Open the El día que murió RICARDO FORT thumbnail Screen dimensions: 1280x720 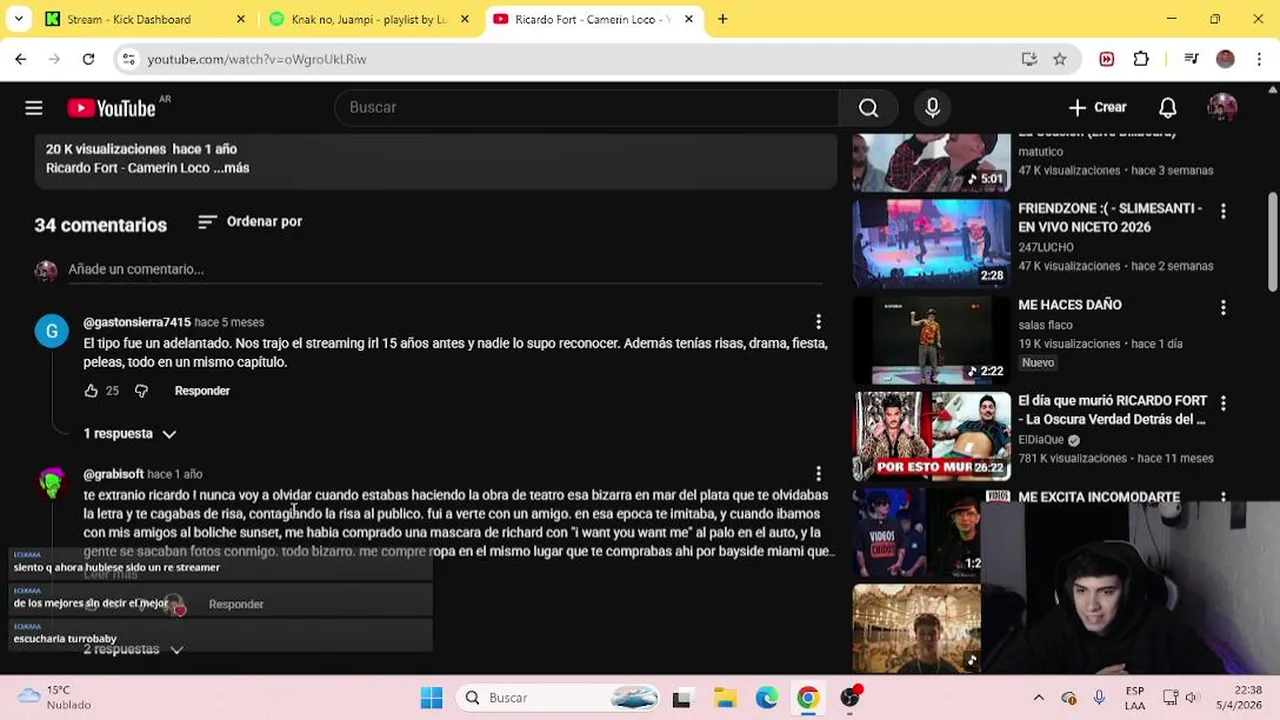point(931,436)
